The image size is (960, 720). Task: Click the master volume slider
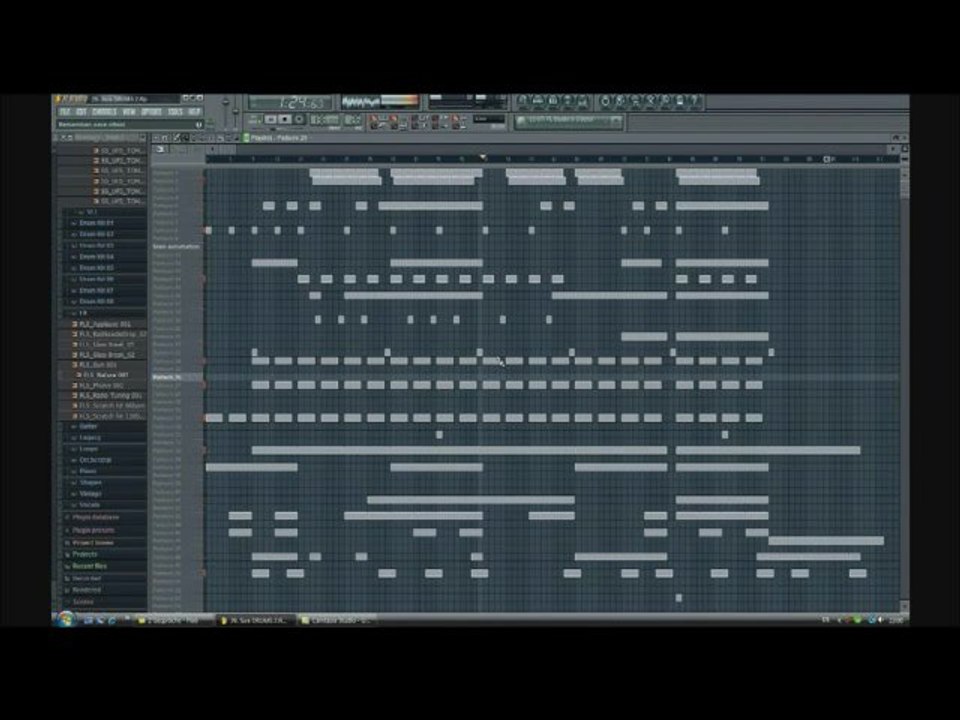pyautogui.click(x=225, y=110)
